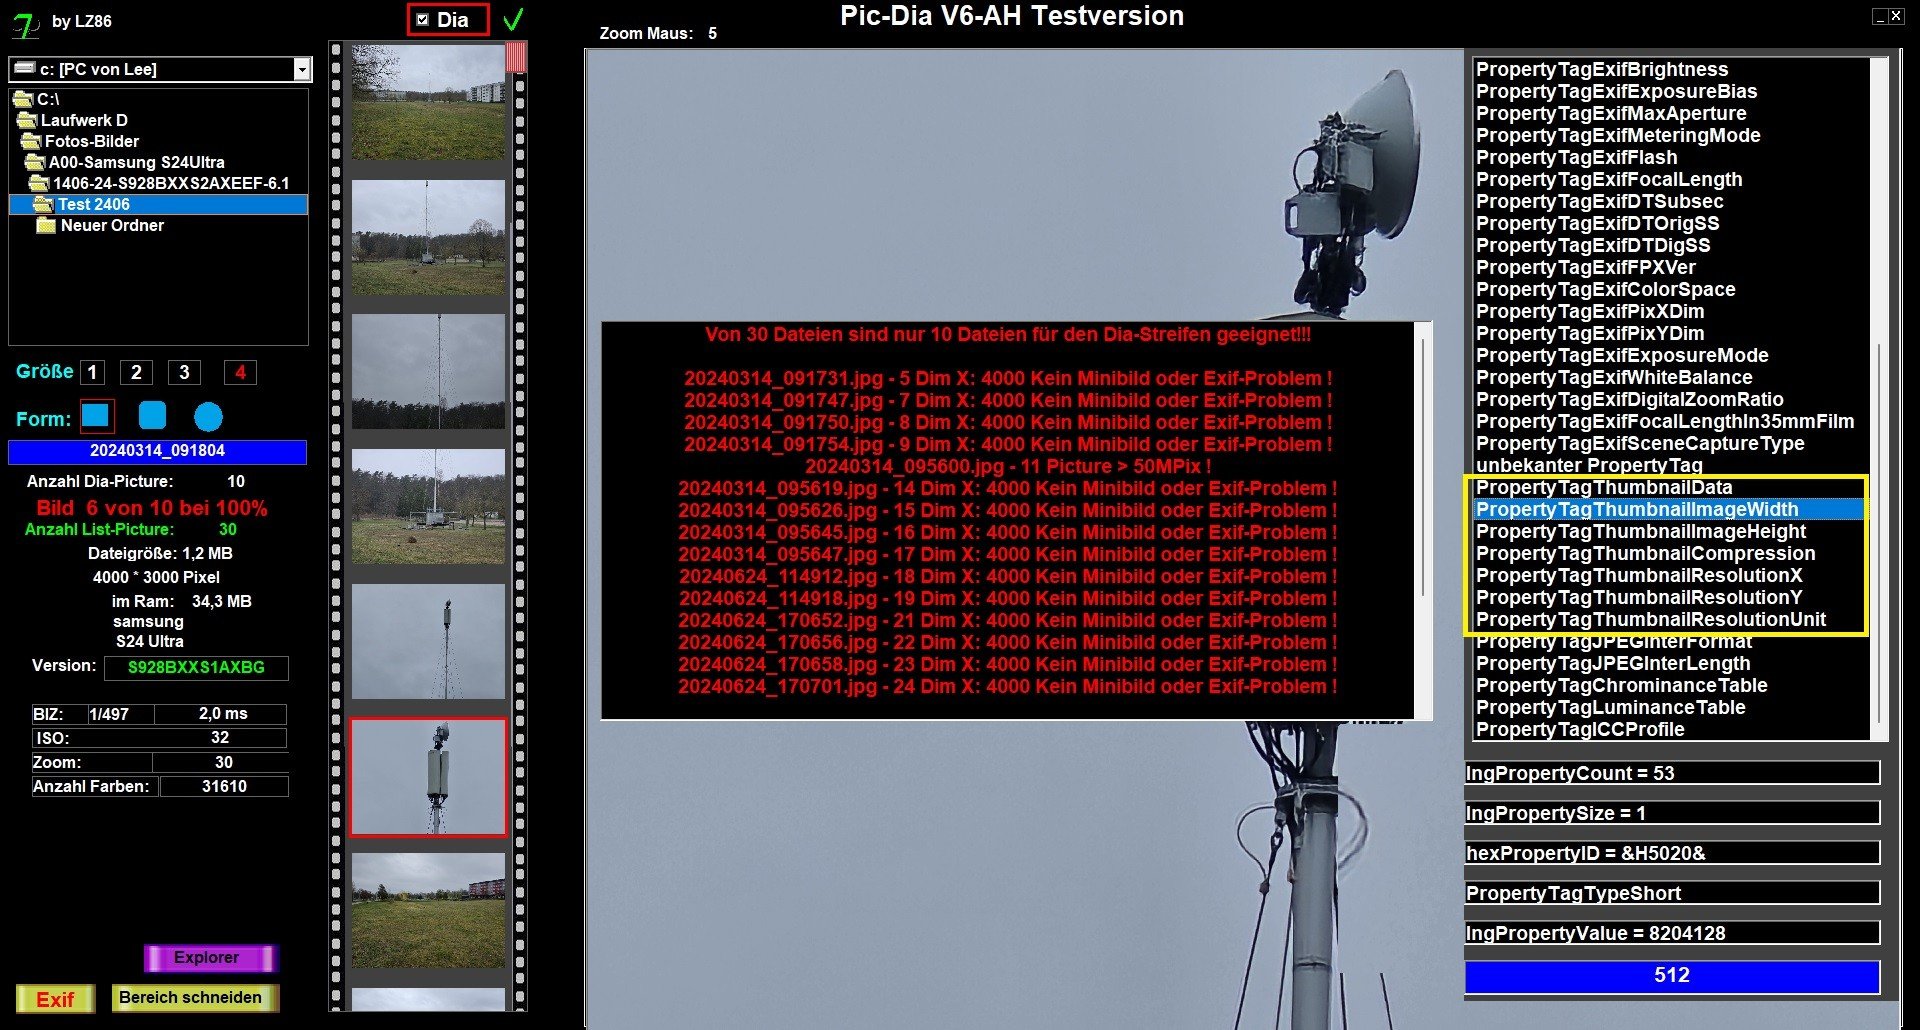Screen dimensions: 1920x1030
Task: Select the rounded square form icon
Action: (152, 416)
